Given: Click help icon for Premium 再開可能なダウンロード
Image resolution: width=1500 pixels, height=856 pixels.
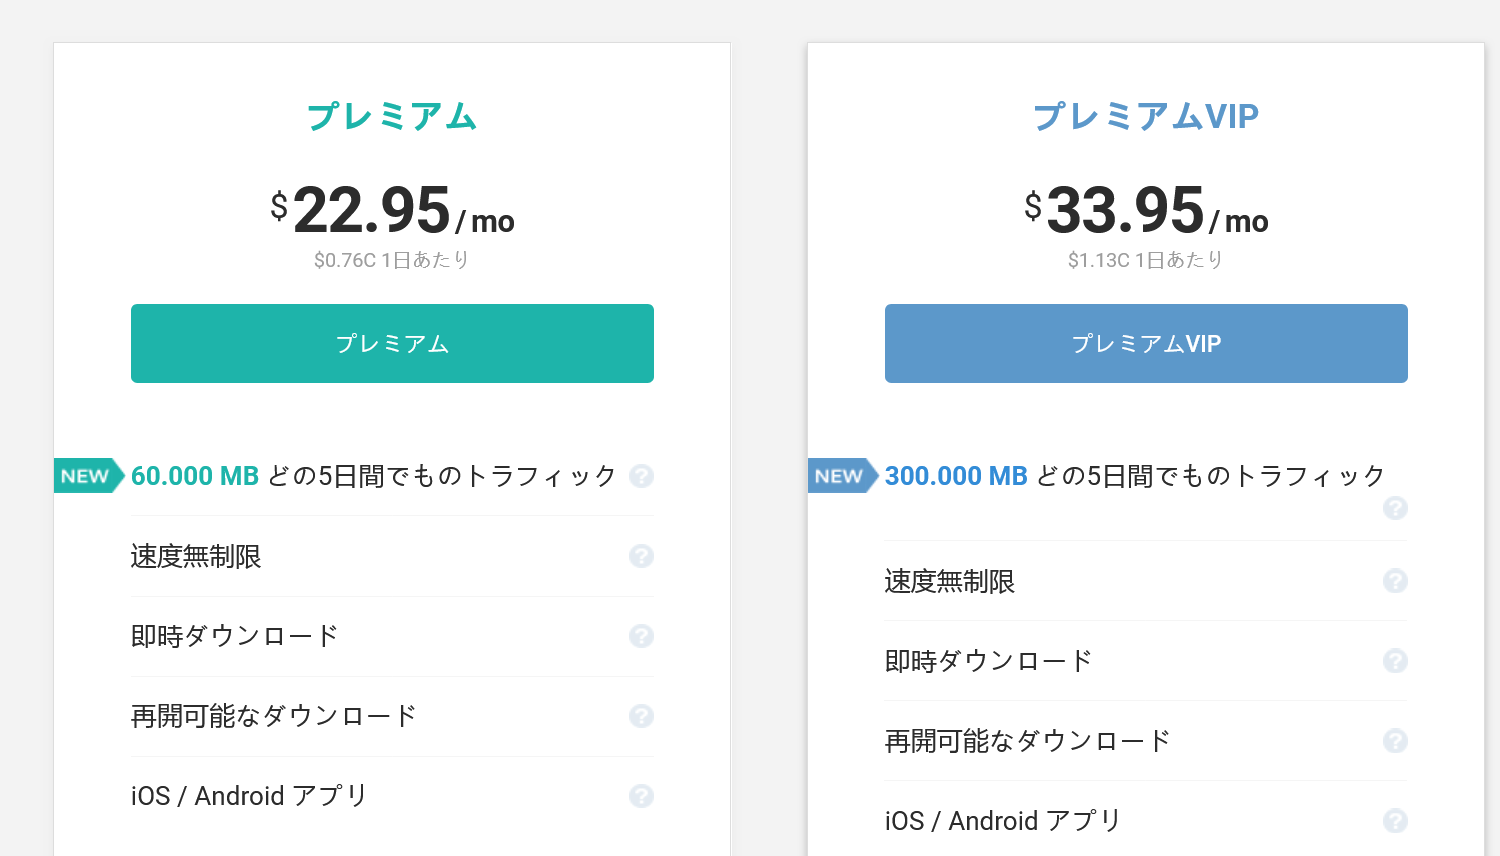Looking at the screenshot, I should point(641,716).
